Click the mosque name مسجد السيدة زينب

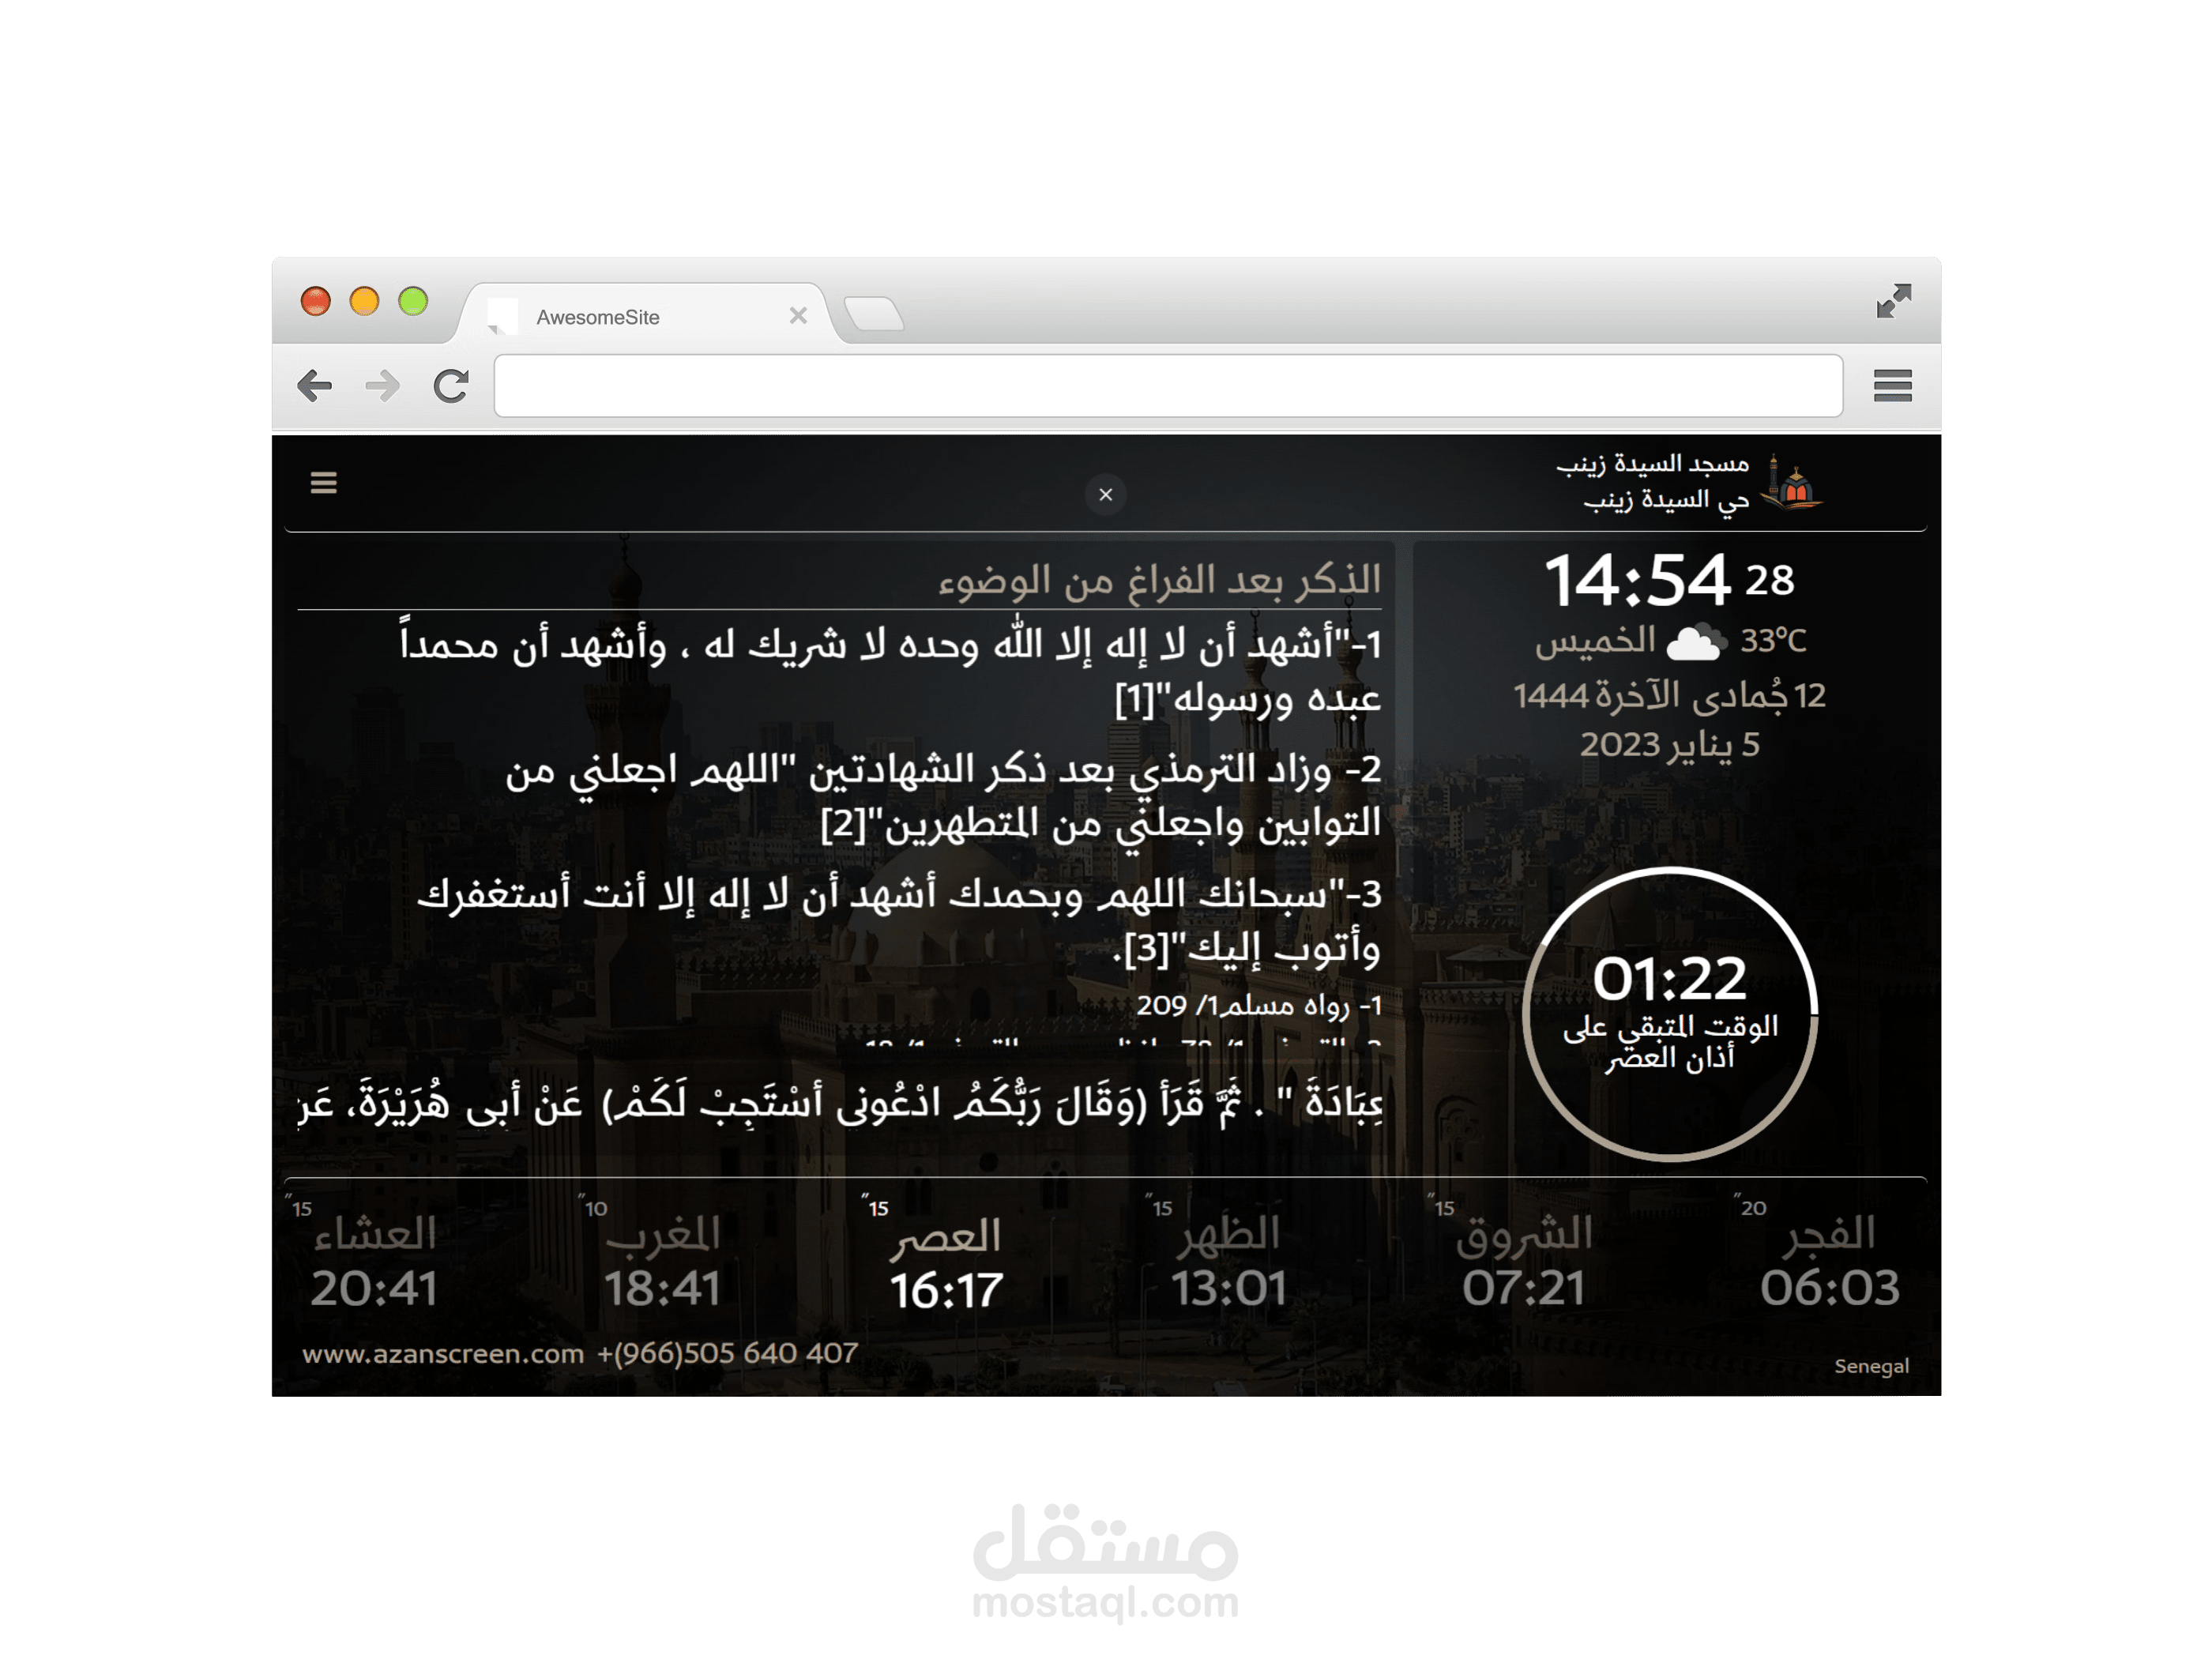coord(1652,464)
